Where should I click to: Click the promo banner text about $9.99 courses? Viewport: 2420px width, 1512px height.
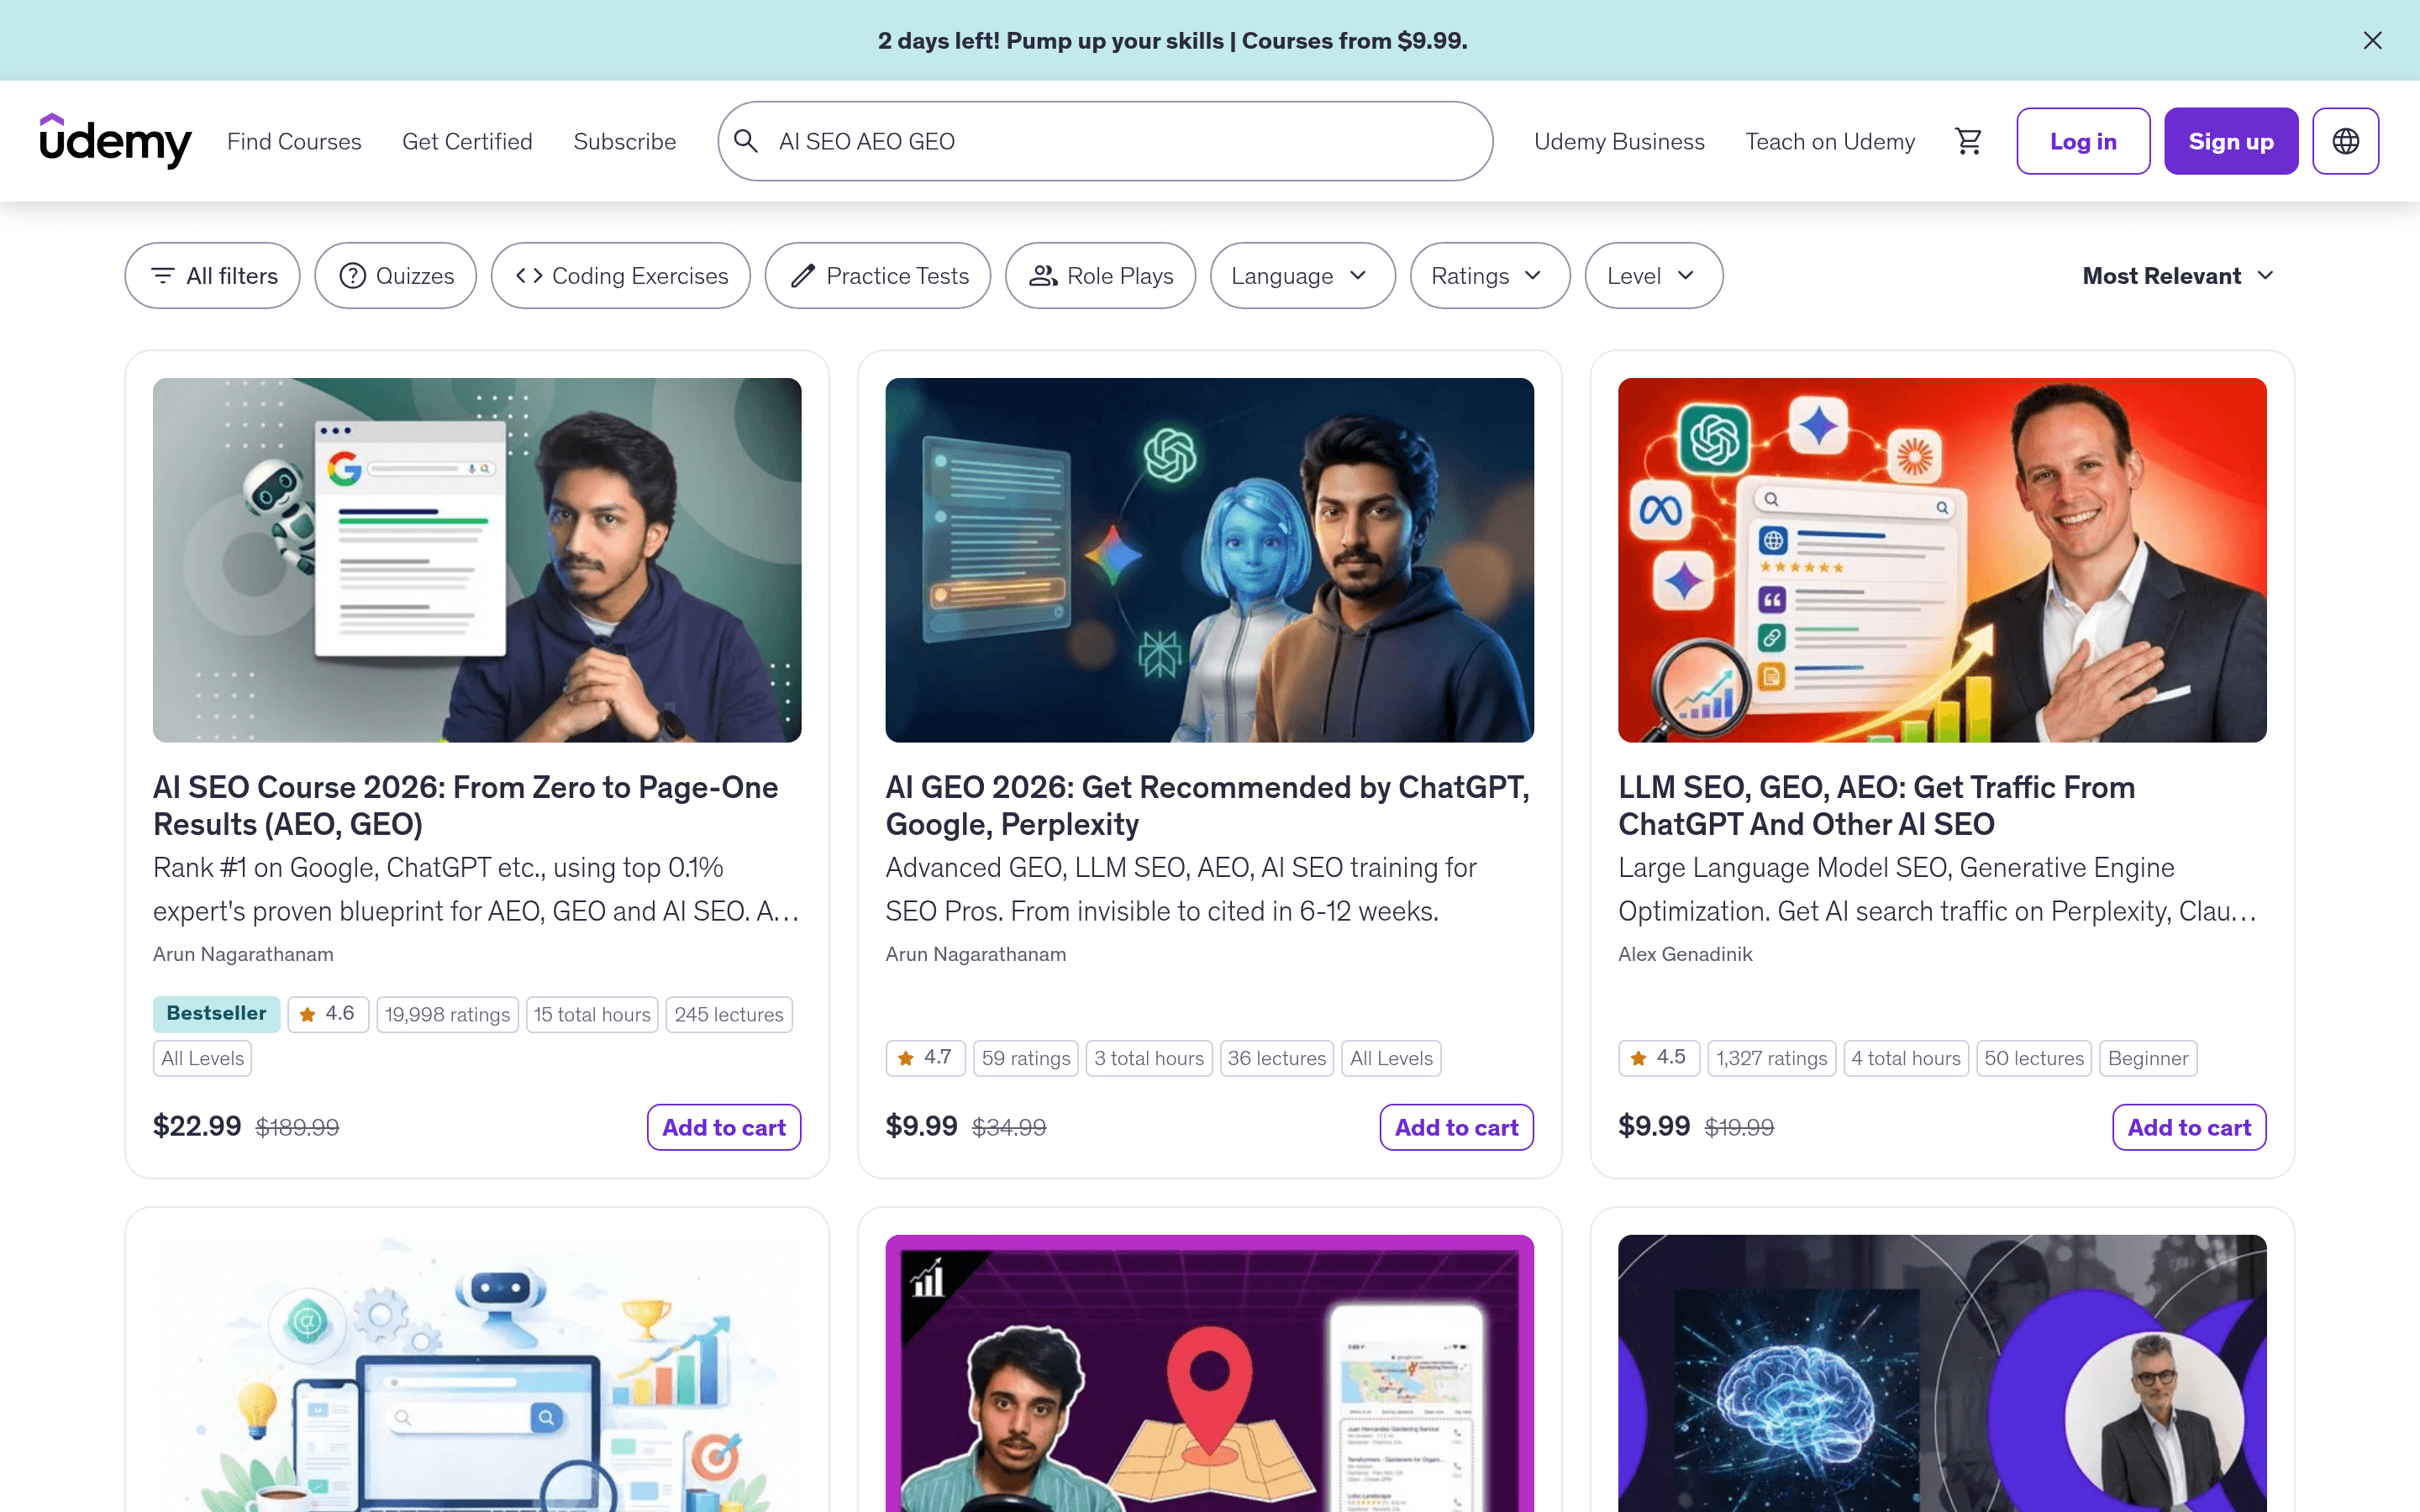click(1172, 40)
